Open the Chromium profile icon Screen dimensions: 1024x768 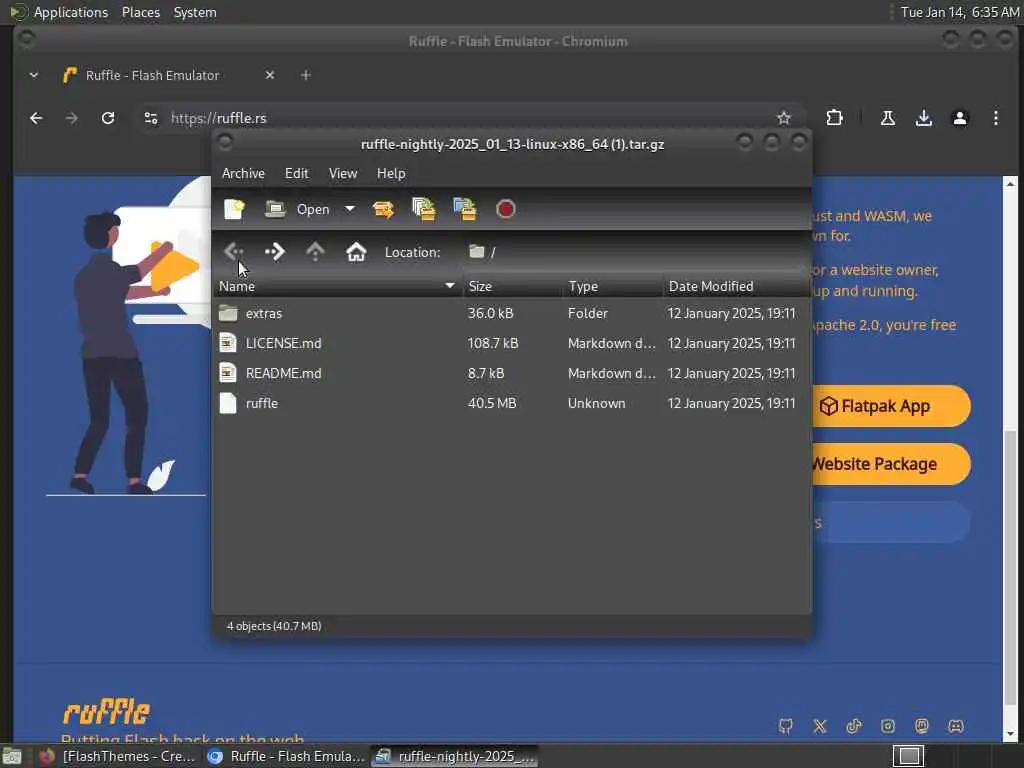[x=959, y=118]
